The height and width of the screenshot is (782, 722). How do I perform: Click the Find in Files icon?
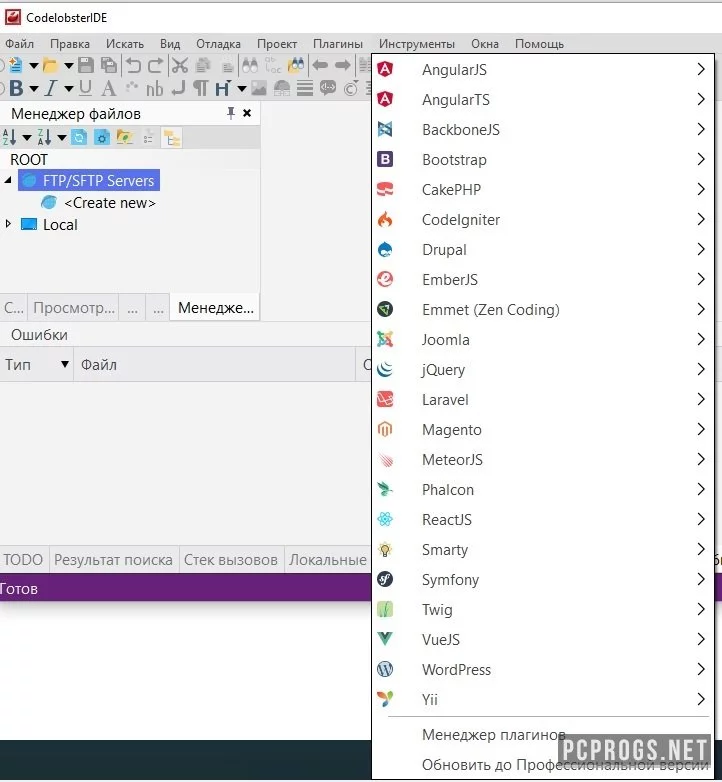(x=296, y=65)
